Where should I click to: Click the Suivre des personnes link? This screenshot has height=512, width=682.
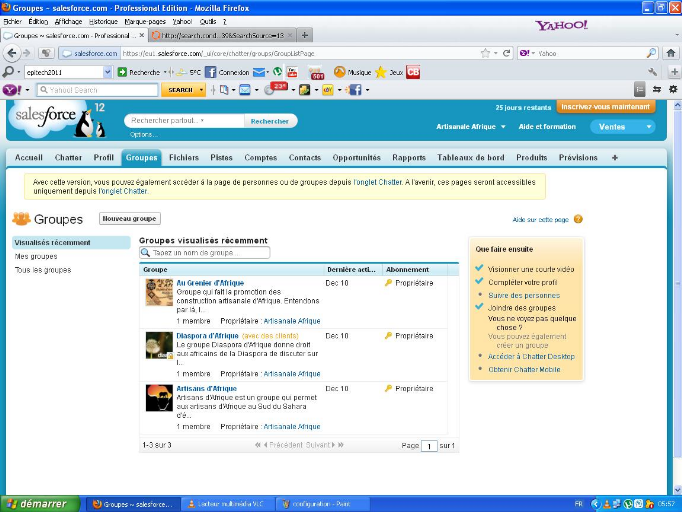524,295
